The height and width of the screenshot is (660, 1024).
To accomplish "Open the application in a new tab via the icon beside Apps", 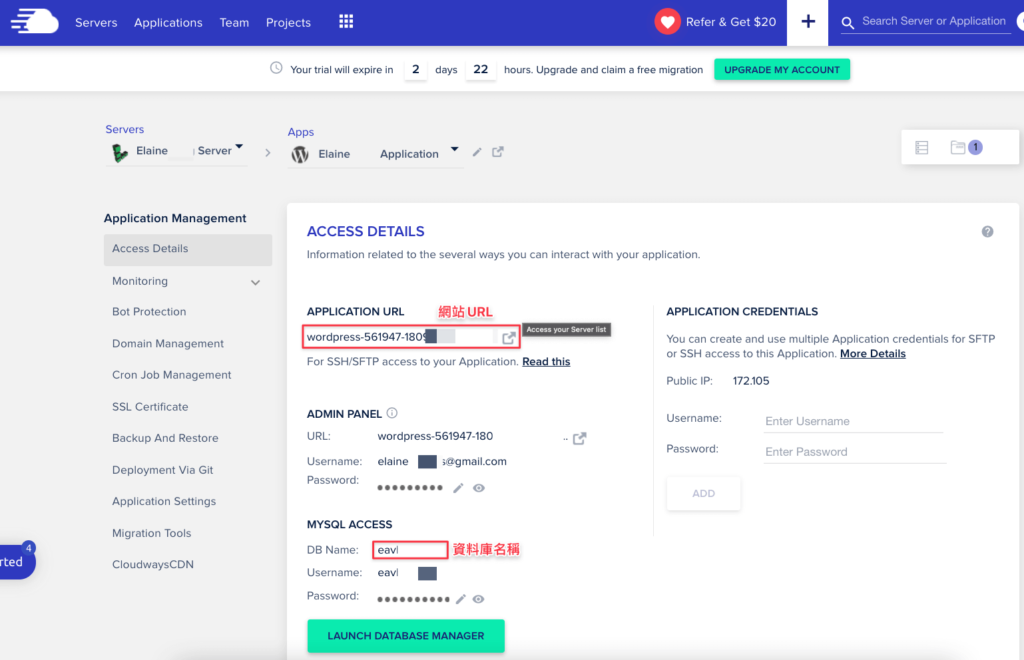I will point(498,152).
